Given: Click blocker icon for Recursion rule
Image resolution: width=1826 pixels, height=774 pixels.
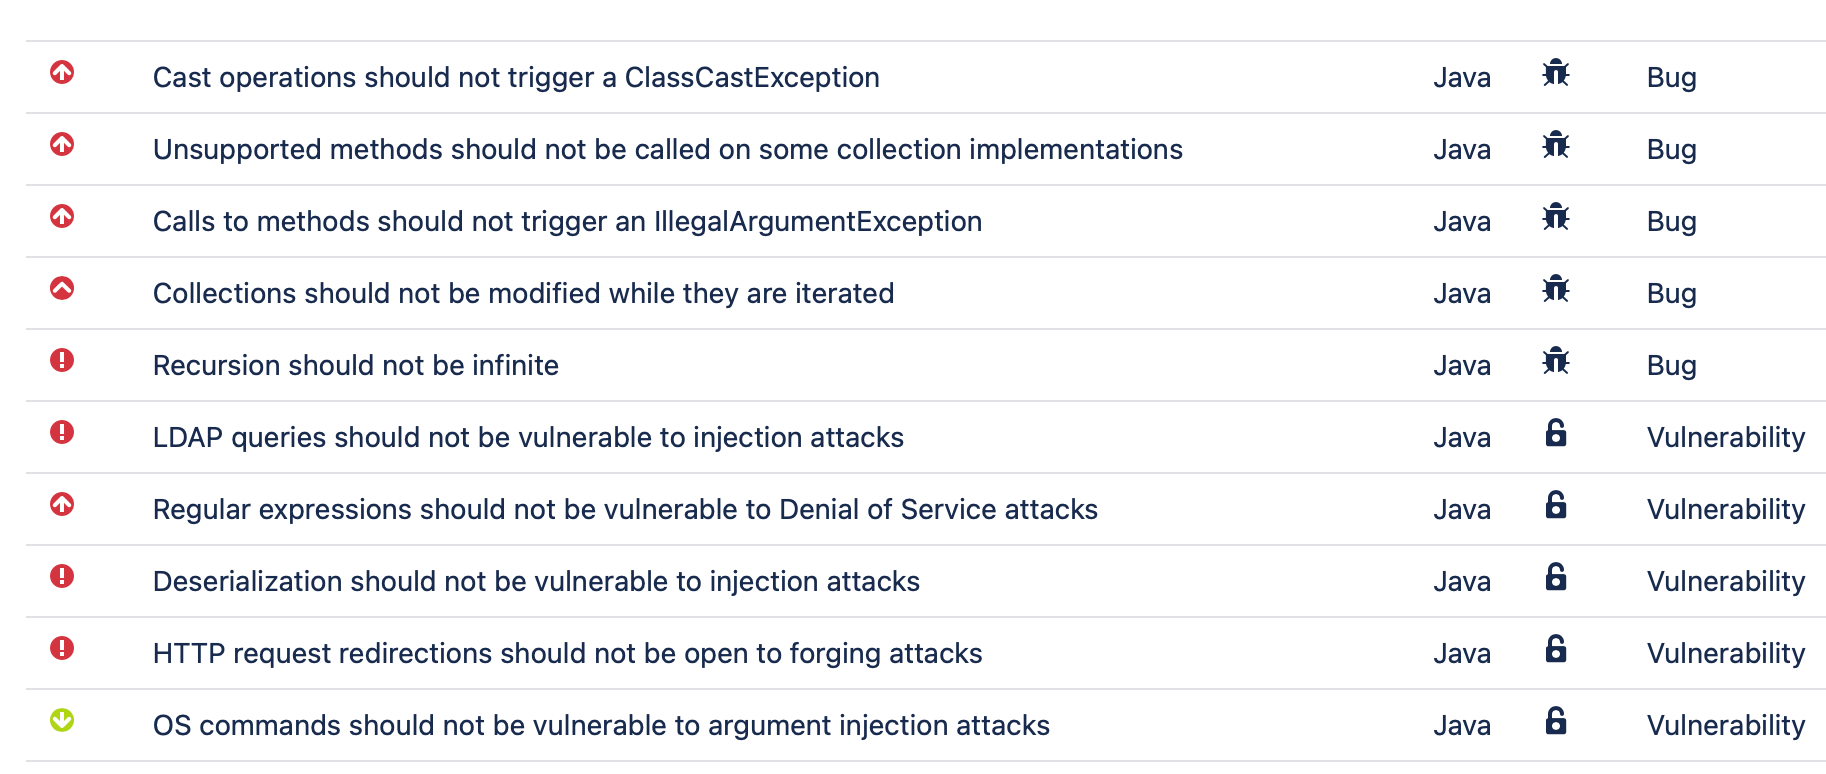Looking at the screenshot, I should click(x=62, y=360).
